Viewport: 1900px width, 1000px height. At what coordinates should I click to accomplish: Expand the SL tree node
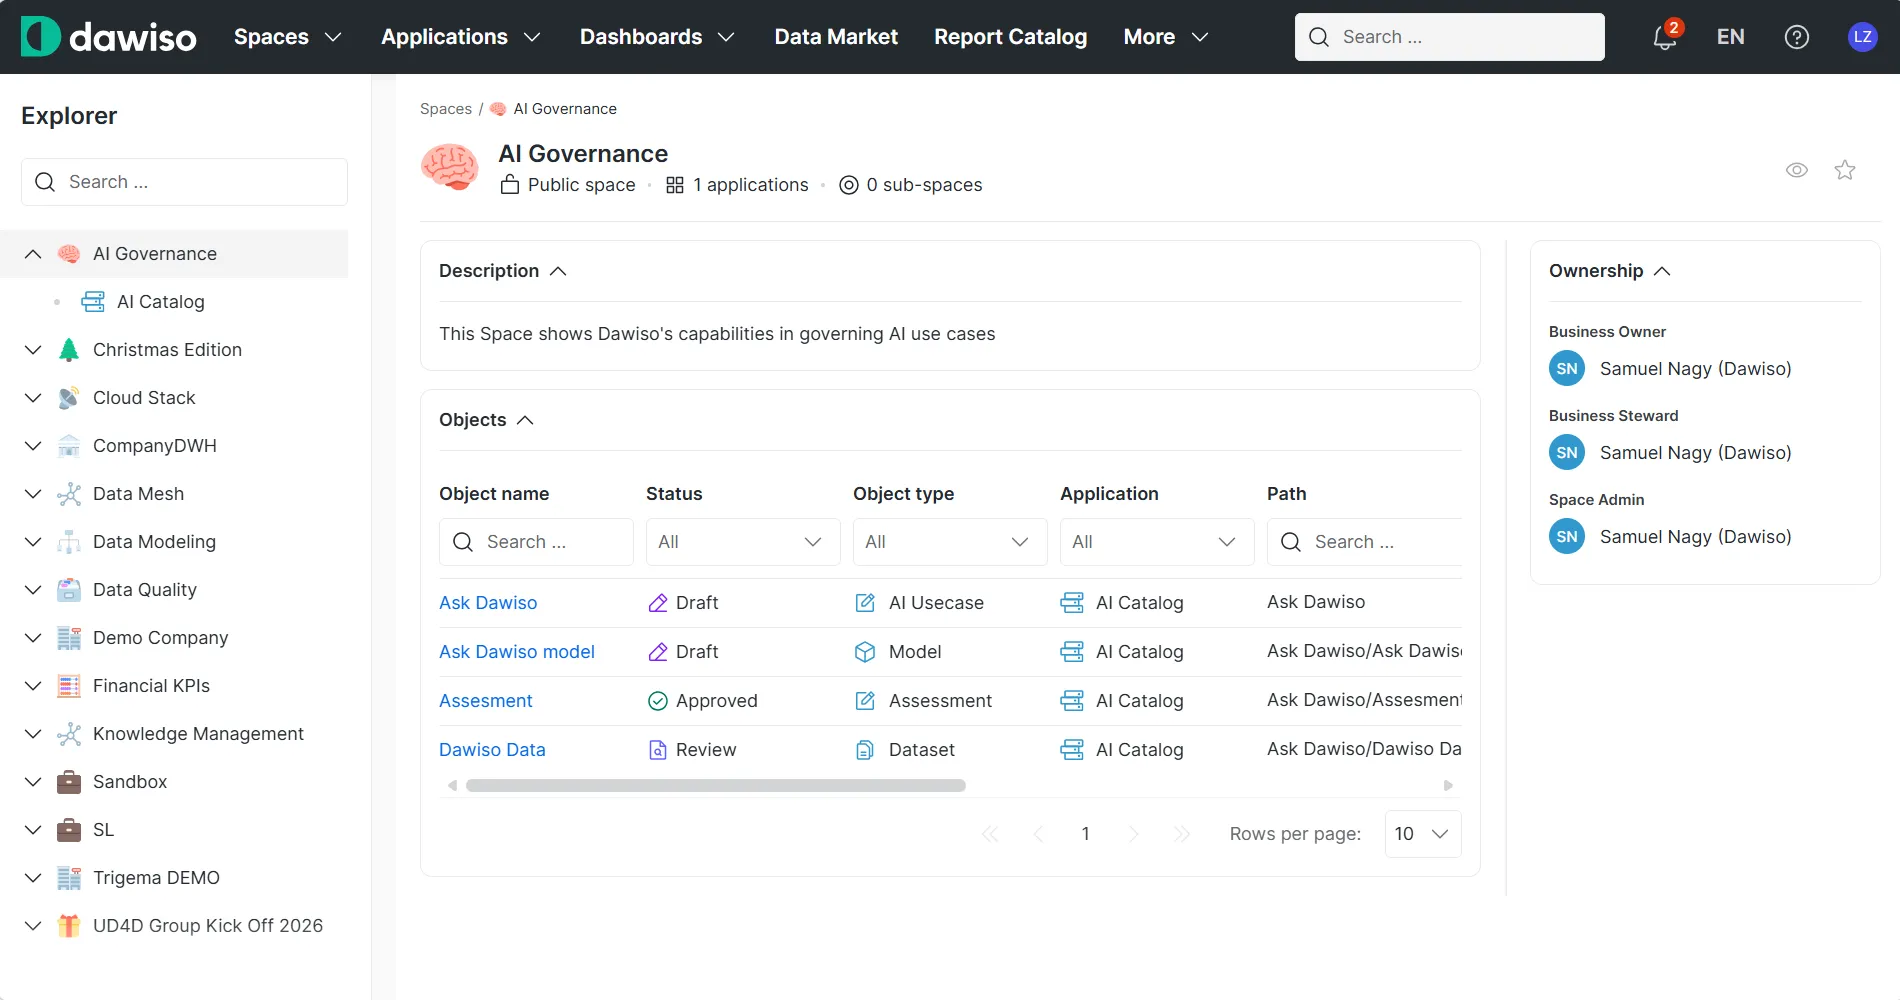click(x=33, y=830)
